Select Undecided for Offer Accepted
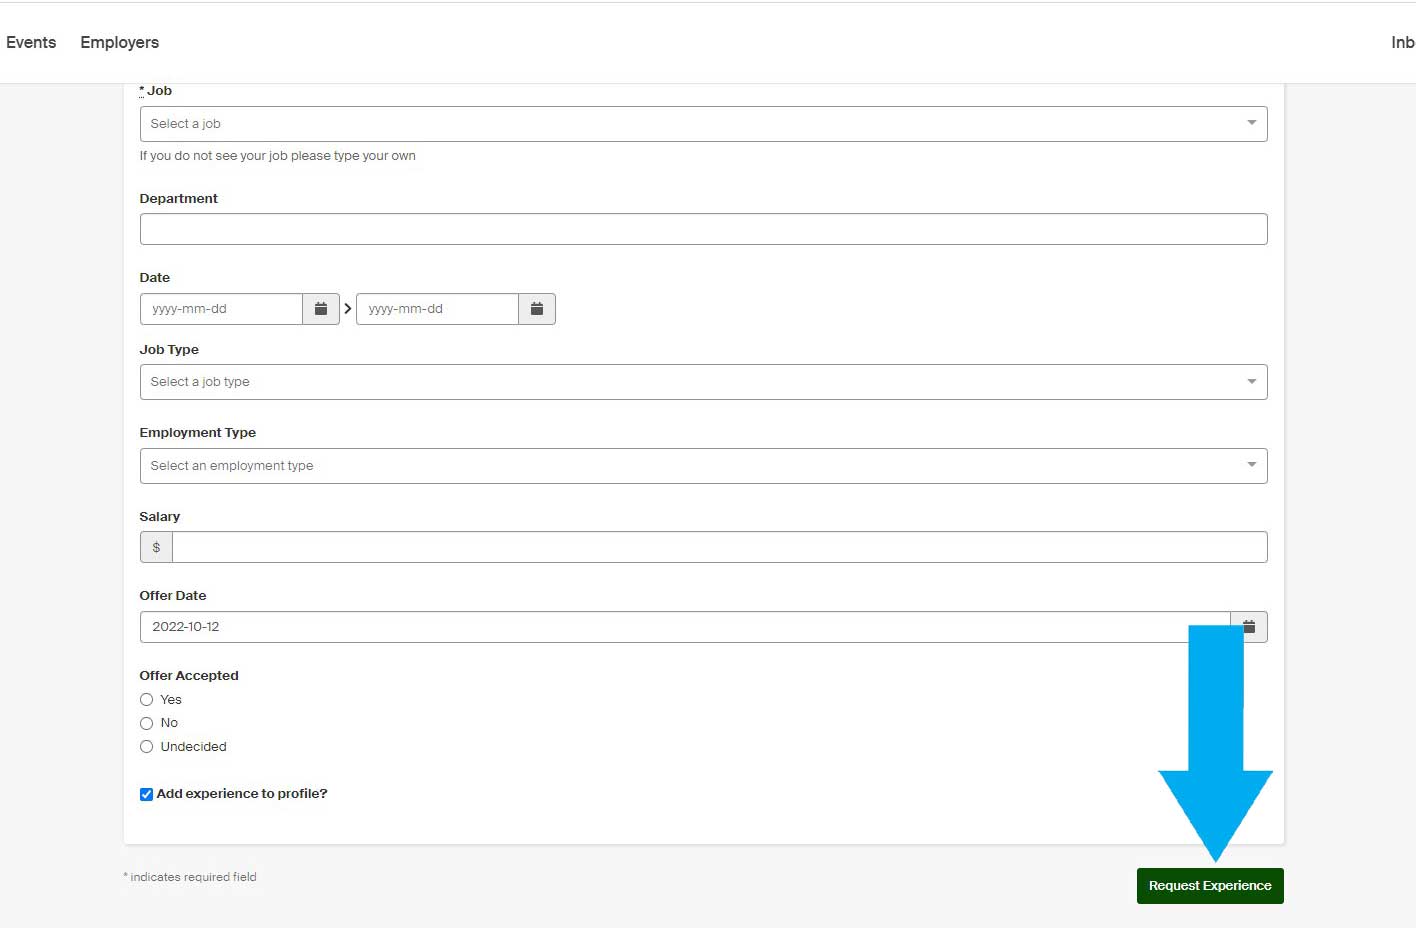 [146, 747]
